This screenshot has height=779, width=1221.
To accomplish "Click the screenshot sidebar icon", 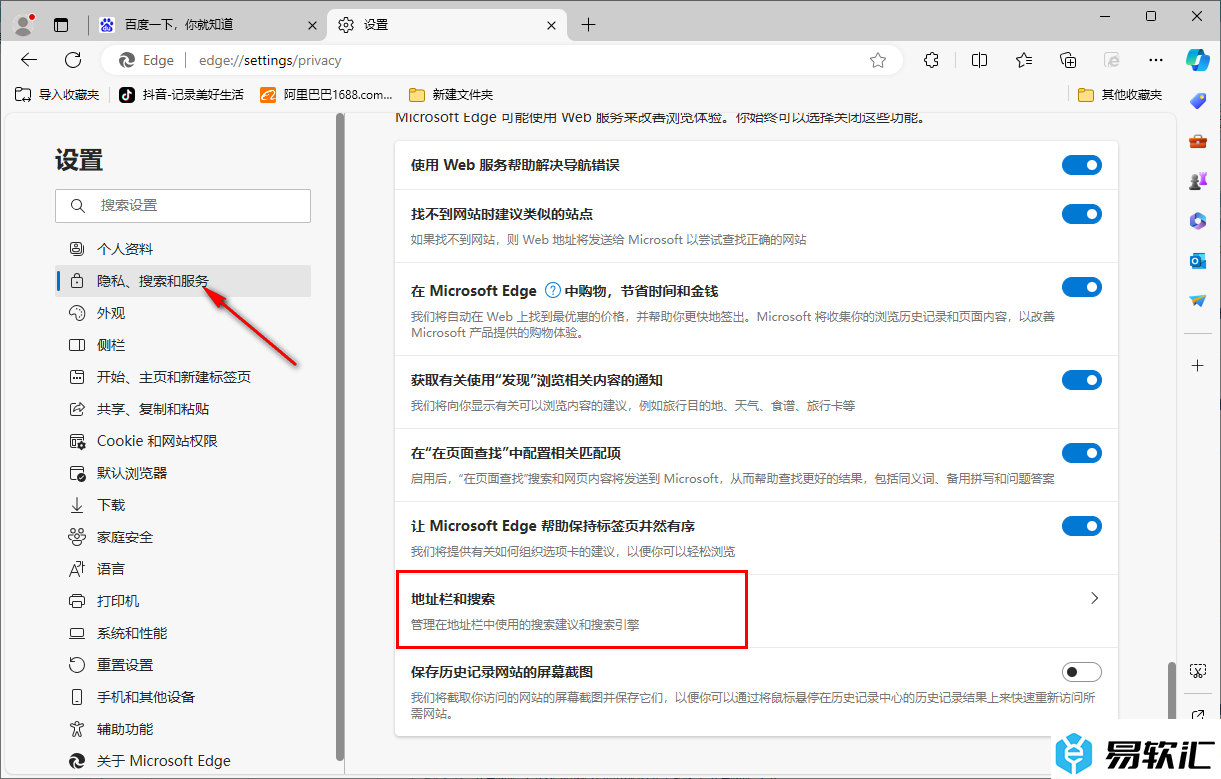I will point(1198,670).
